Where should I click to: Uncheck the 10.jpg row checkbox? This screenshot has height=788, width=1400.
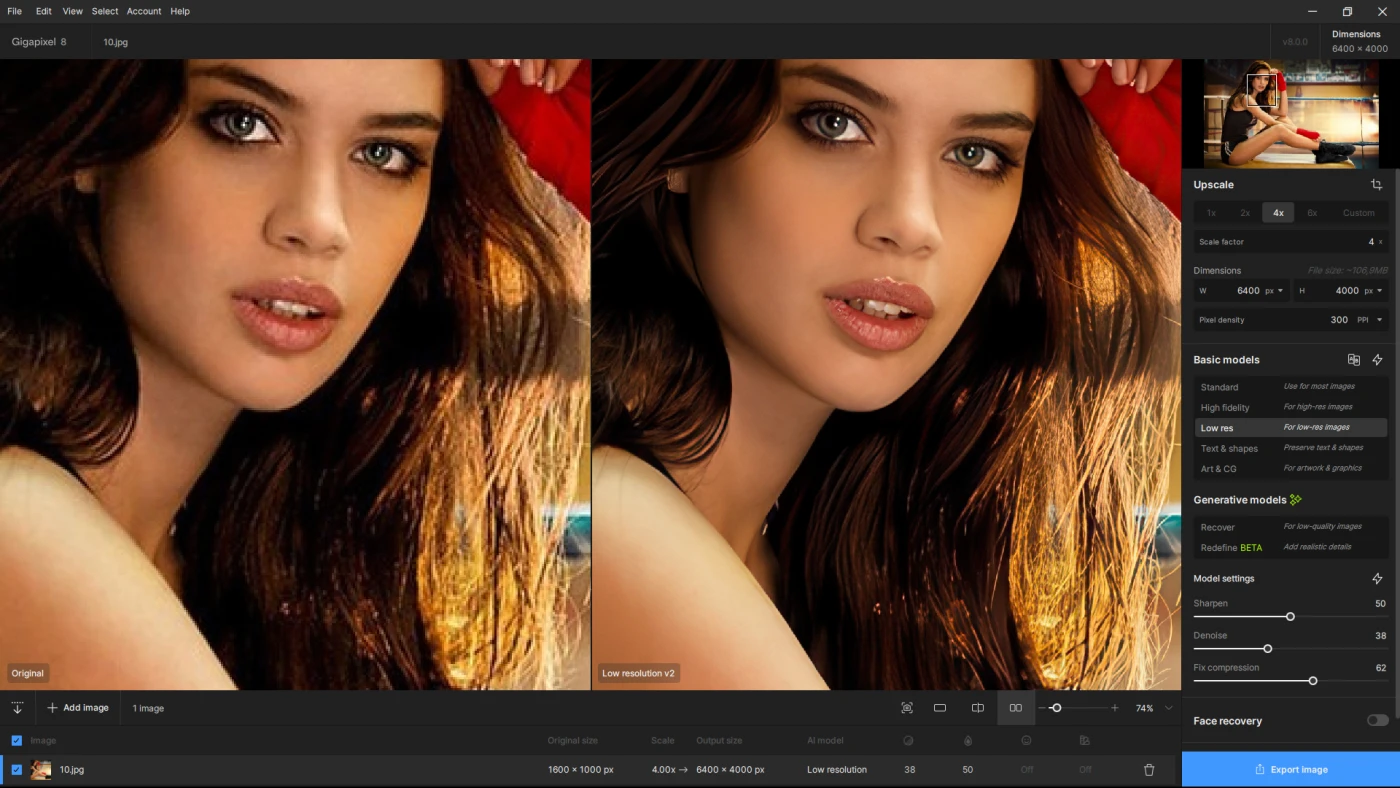(16, 770)
